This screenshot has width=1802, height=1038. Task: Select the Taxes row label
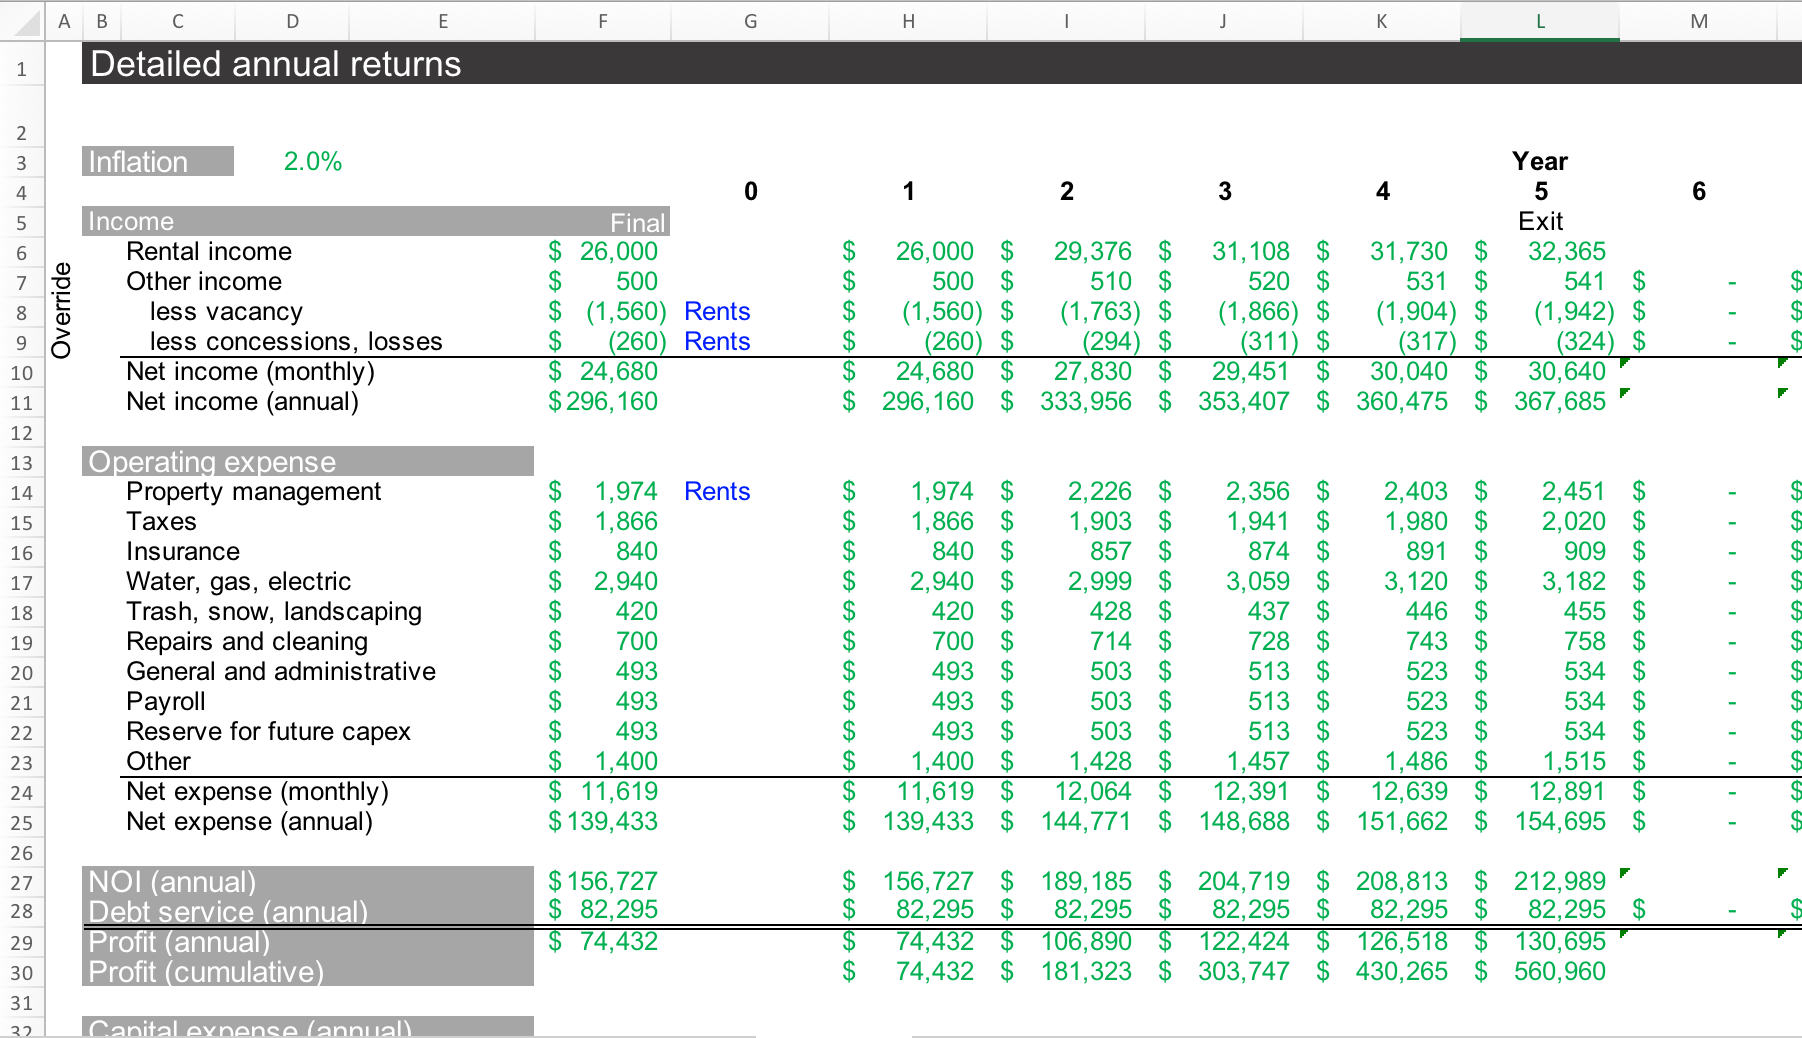click(x=161, y=521)
